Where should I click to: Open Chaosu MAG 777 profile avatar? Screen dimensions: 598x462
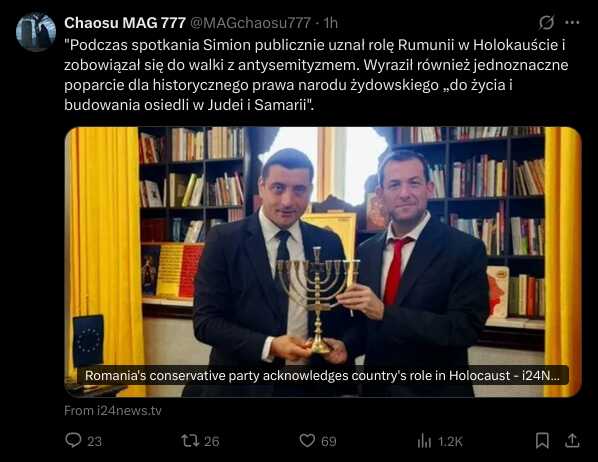pos(36,32)
